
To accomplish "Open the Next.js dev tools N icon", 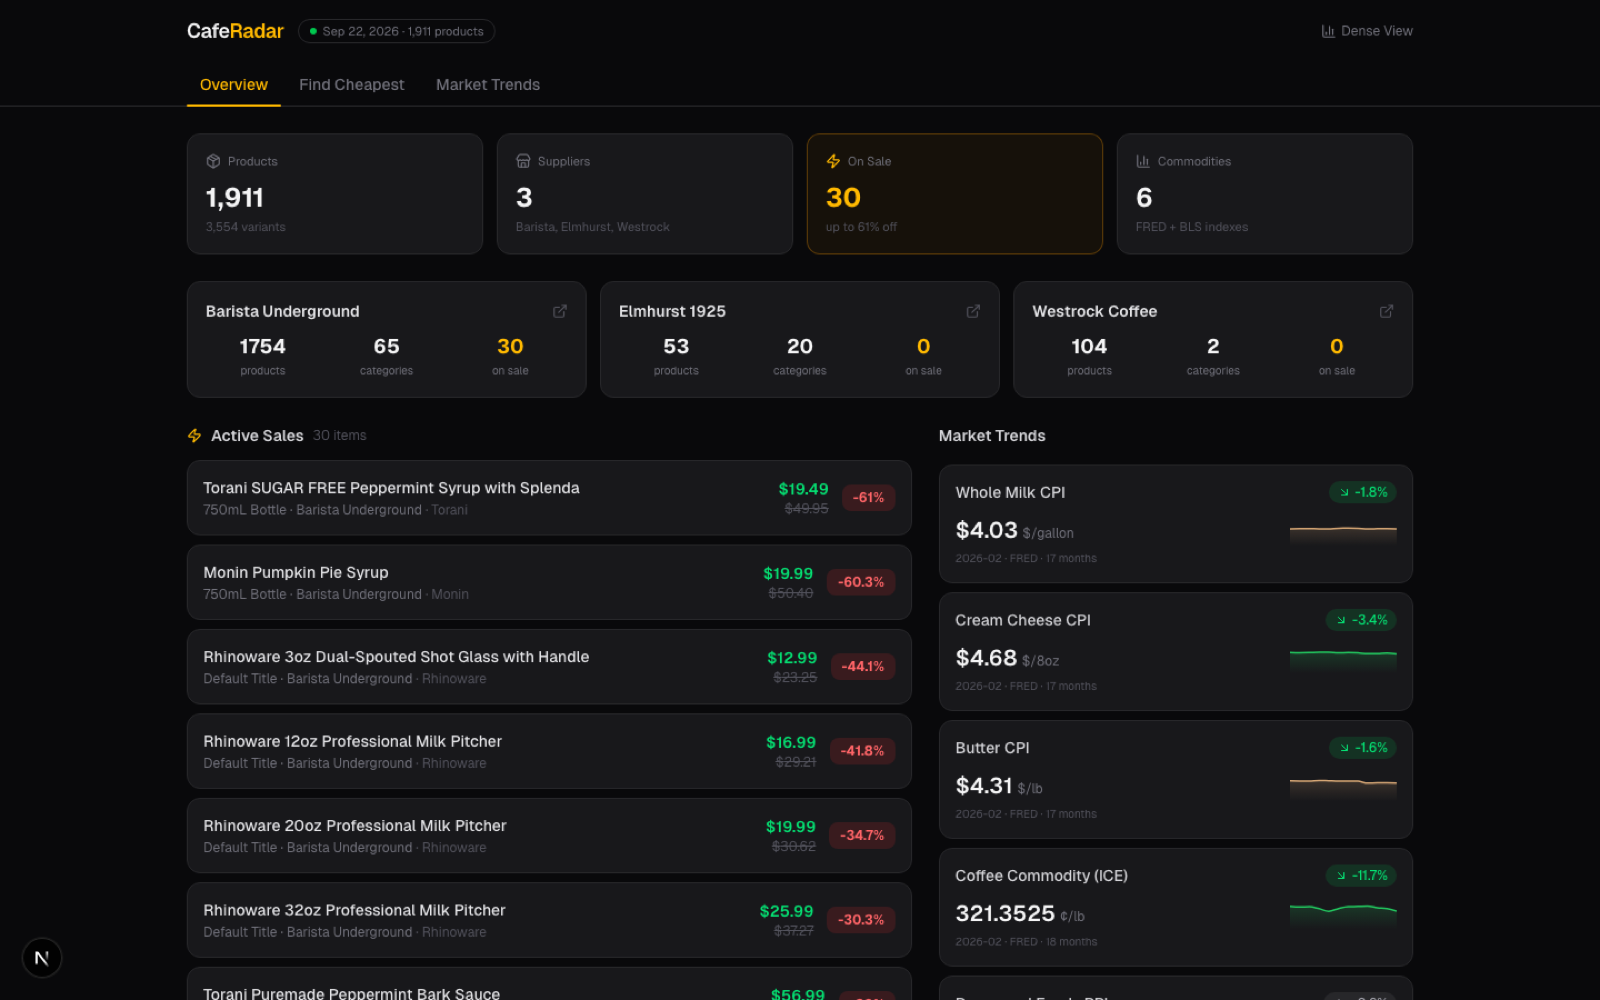I will point(42,958).
